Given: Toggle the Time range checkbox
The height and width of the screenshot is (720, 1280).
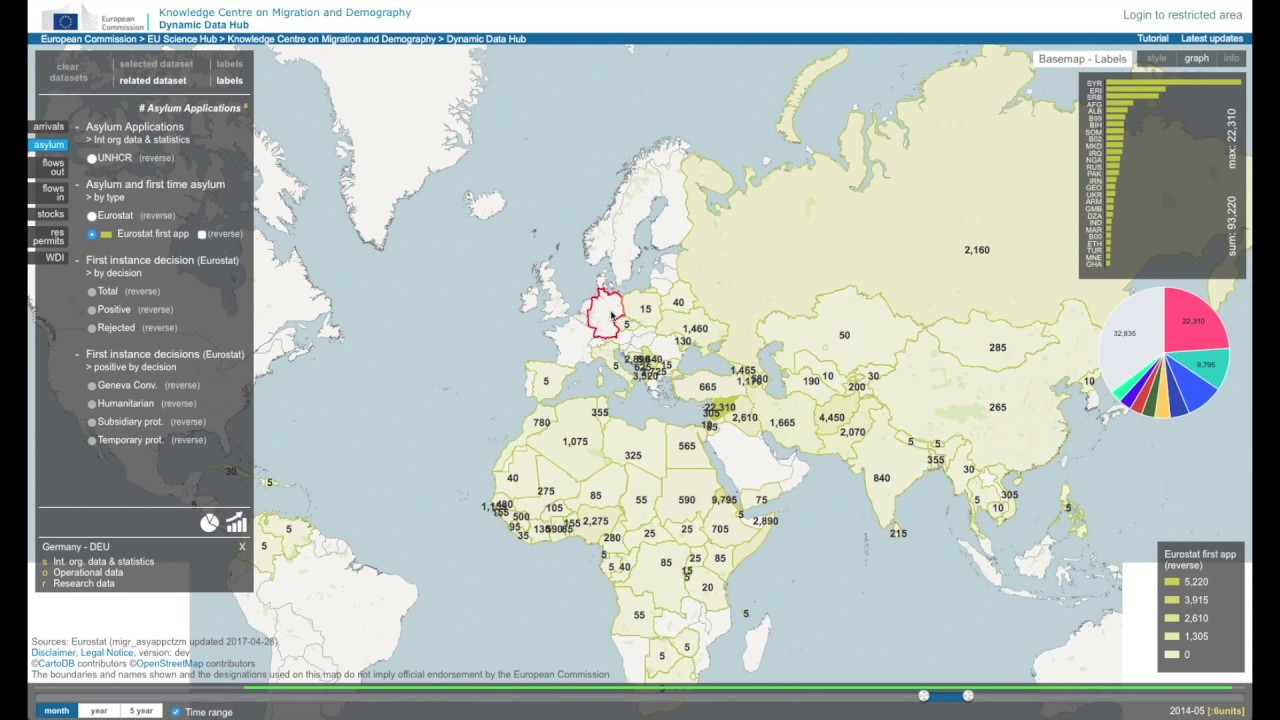Looking at the screenshot, I should pyautogui.click(x=176, y=712).
